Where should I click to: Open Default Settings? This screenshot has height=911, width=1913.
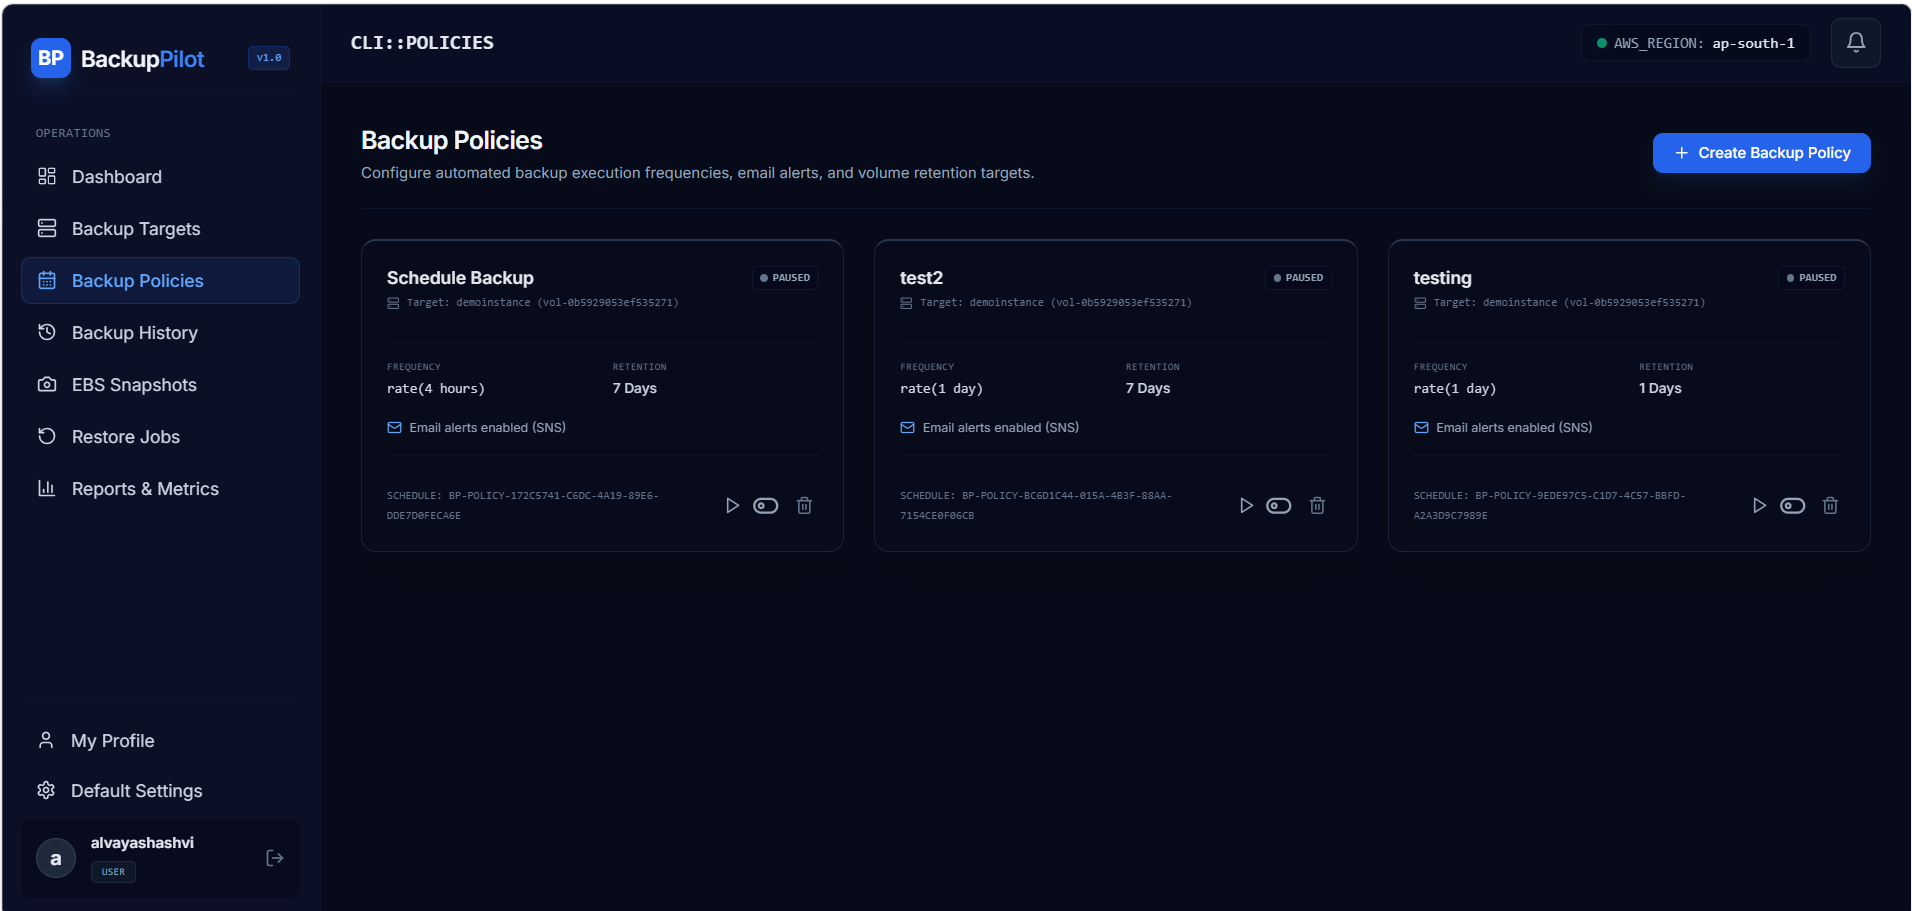[160, 791]
